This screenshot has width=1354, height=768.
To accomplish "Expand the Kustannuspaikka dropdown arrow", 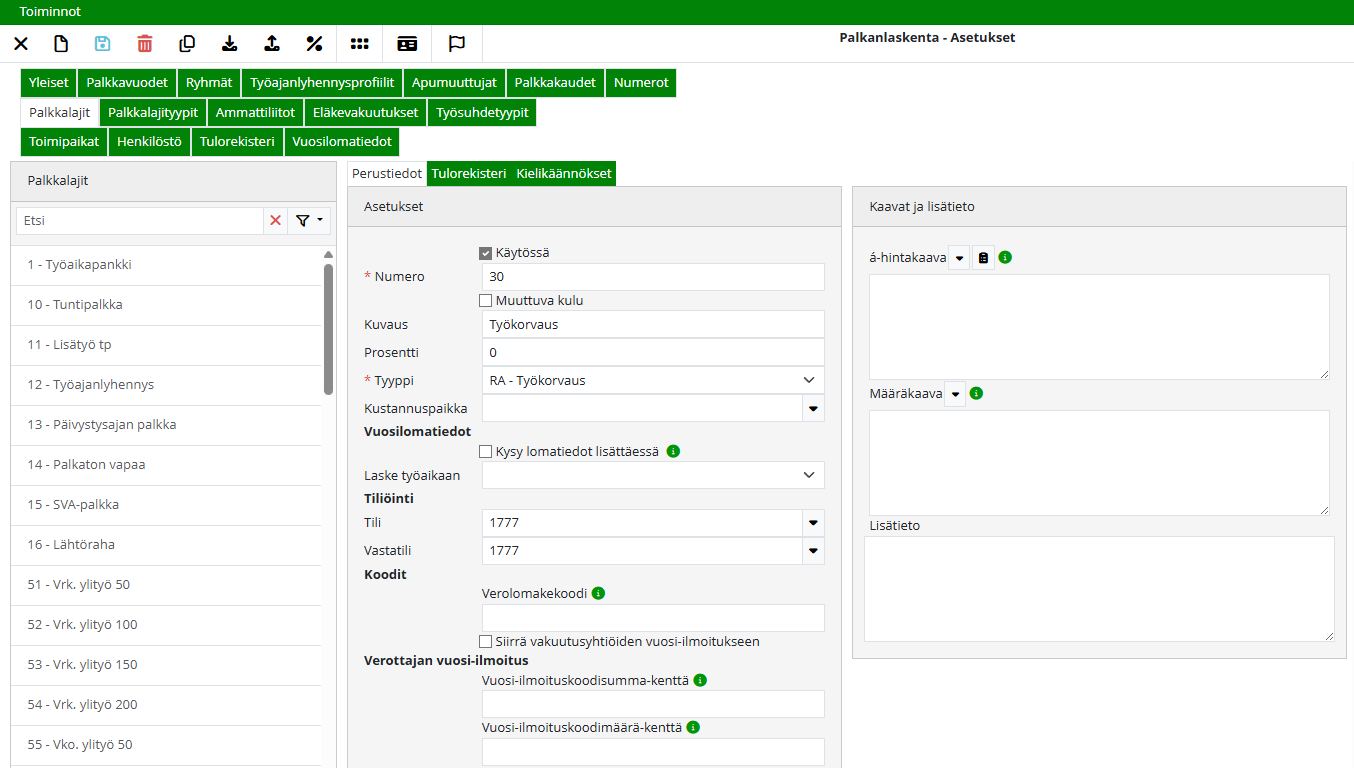I will point(813,409).
